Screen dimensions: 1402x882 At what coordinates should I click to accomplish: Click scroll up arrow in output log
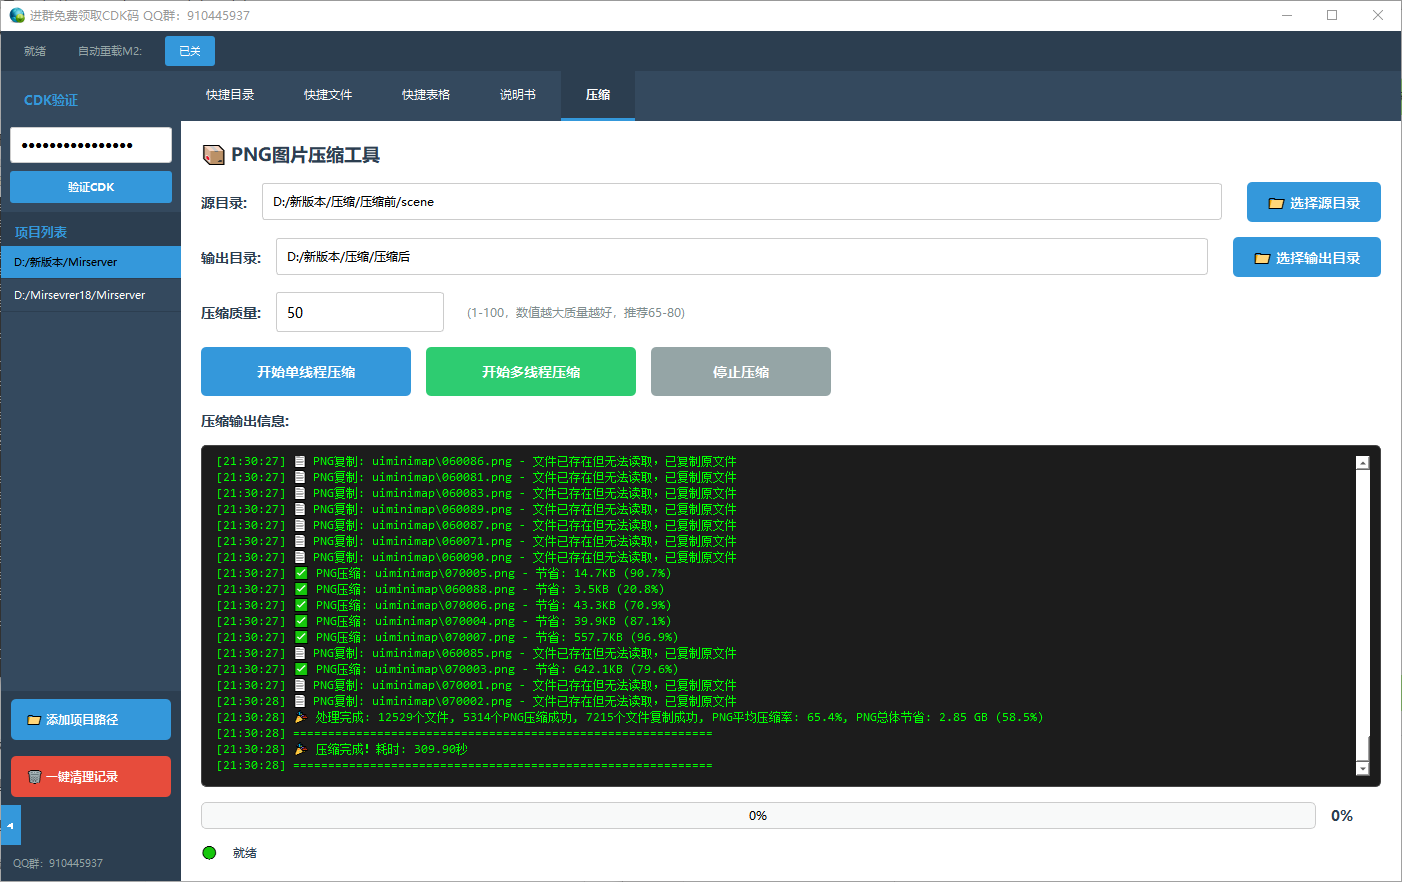click(x=1362, y=463)
